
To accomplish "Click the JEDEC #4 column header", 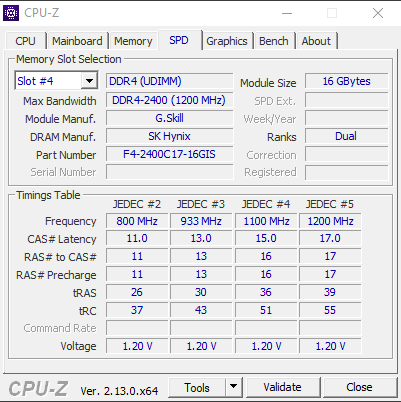I will pyautogui.click(x=266, y=204).
